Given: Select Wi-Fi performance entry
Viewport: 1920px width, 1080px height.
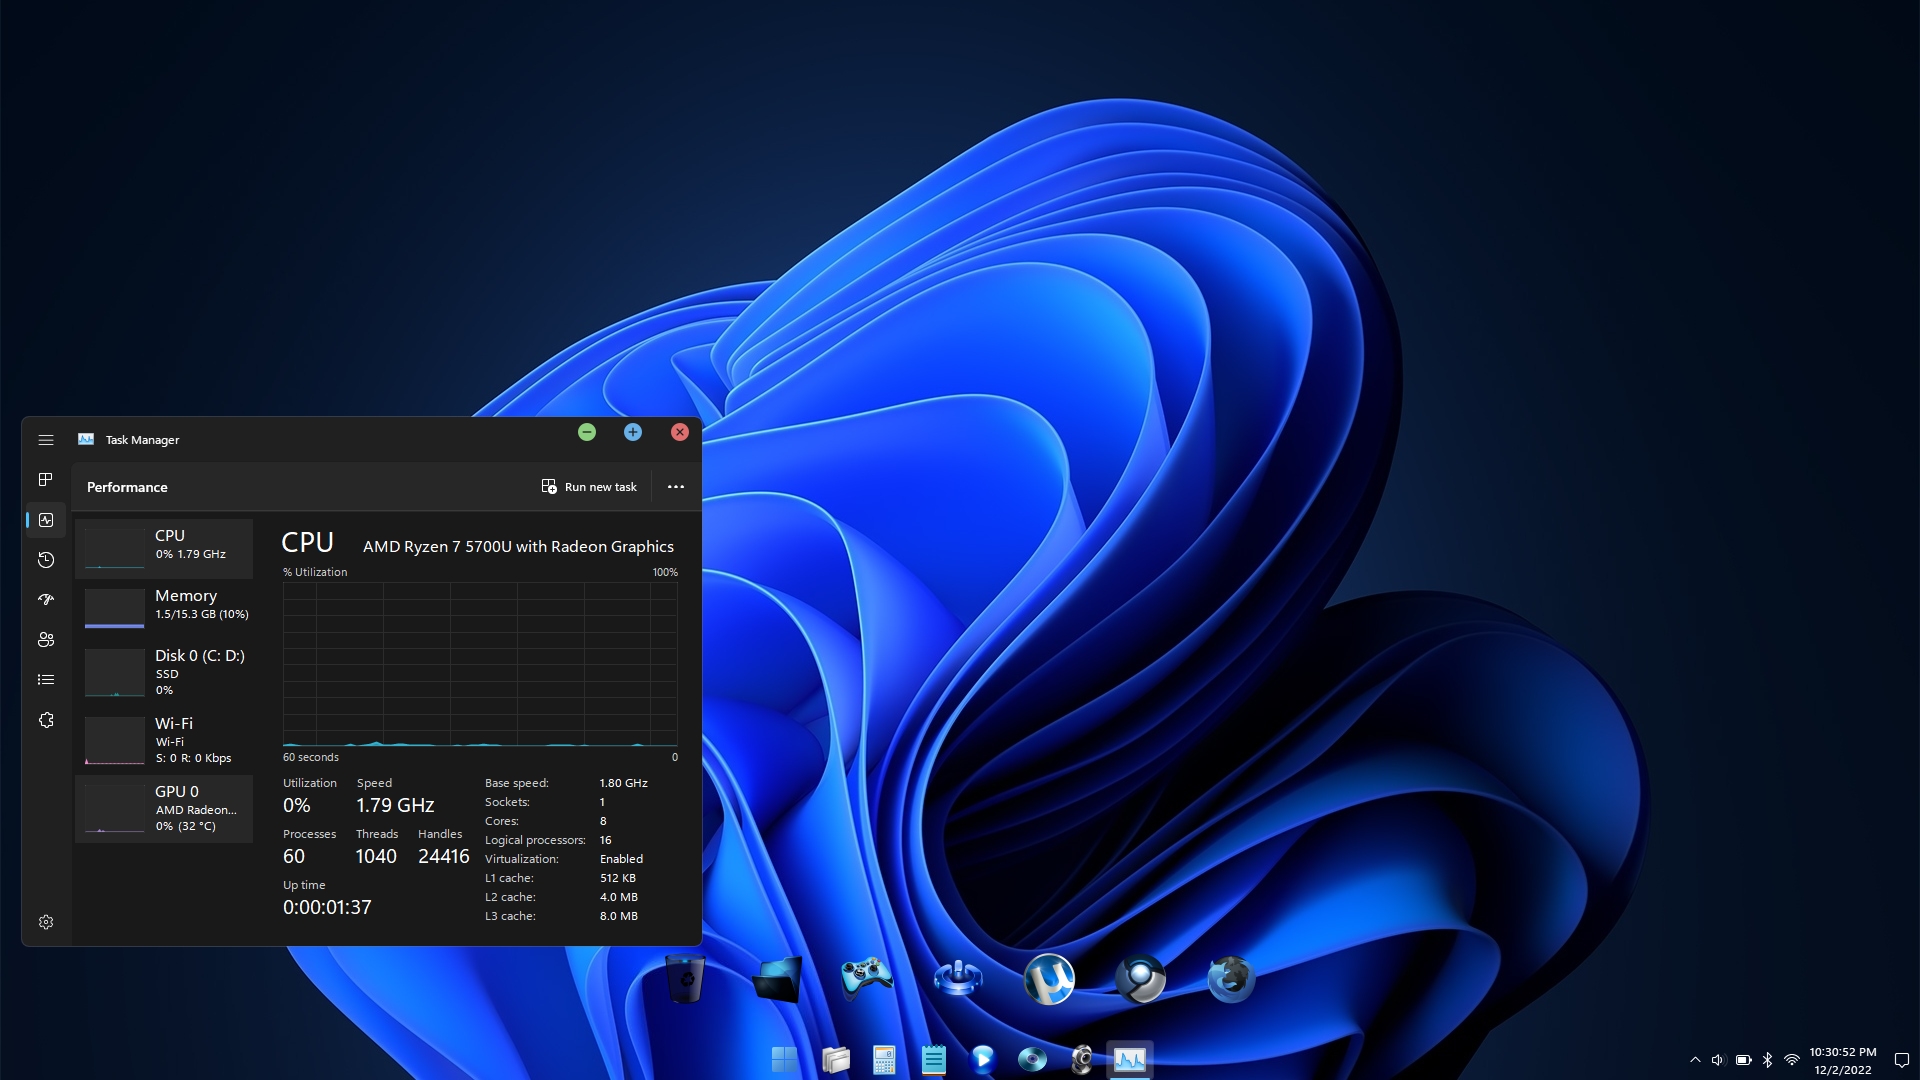Looking at the screenshot, I should [165, 739].
